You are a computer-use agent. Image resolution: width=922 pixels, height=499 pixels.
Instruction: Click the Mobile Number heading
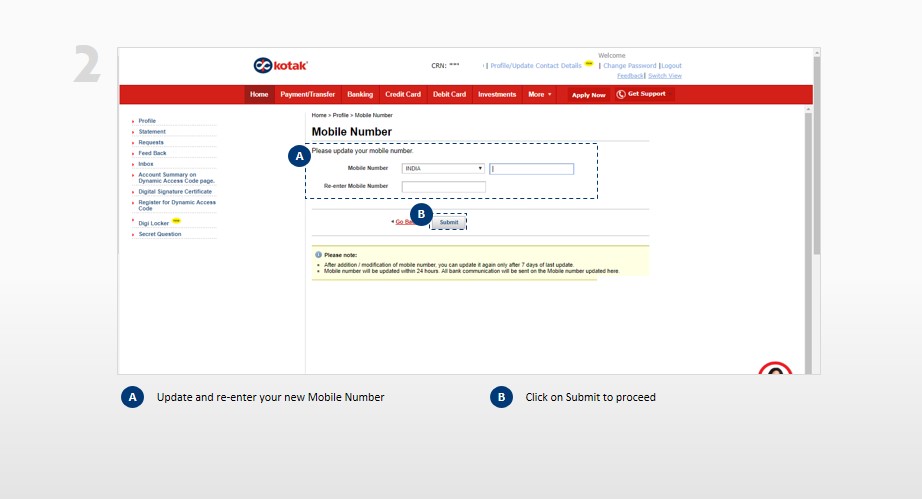[352, 132]
